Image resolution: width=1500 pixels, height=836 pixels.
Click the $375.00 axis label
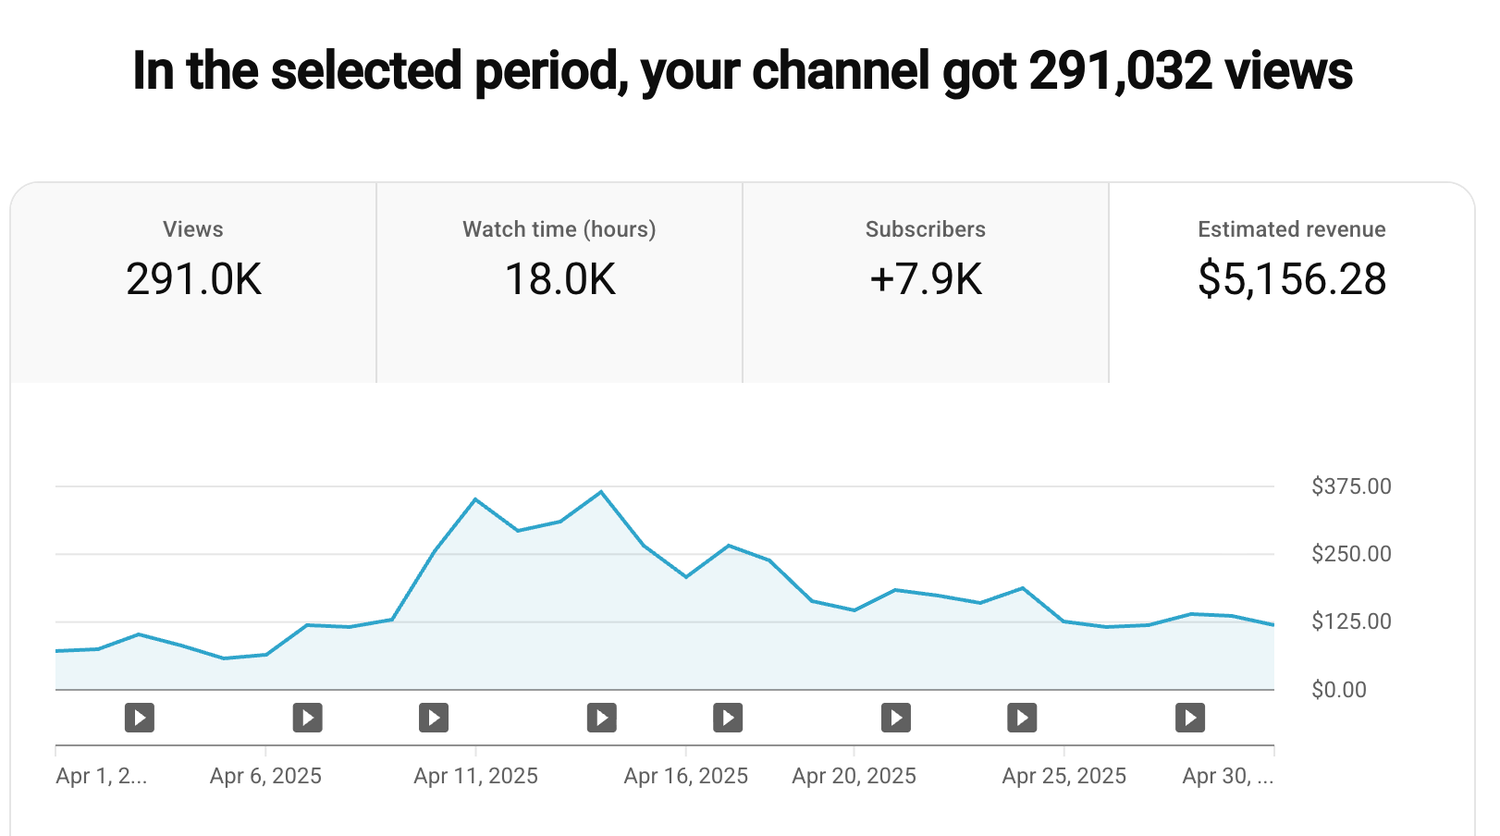pyautogui.click(x=1351, y=486)
